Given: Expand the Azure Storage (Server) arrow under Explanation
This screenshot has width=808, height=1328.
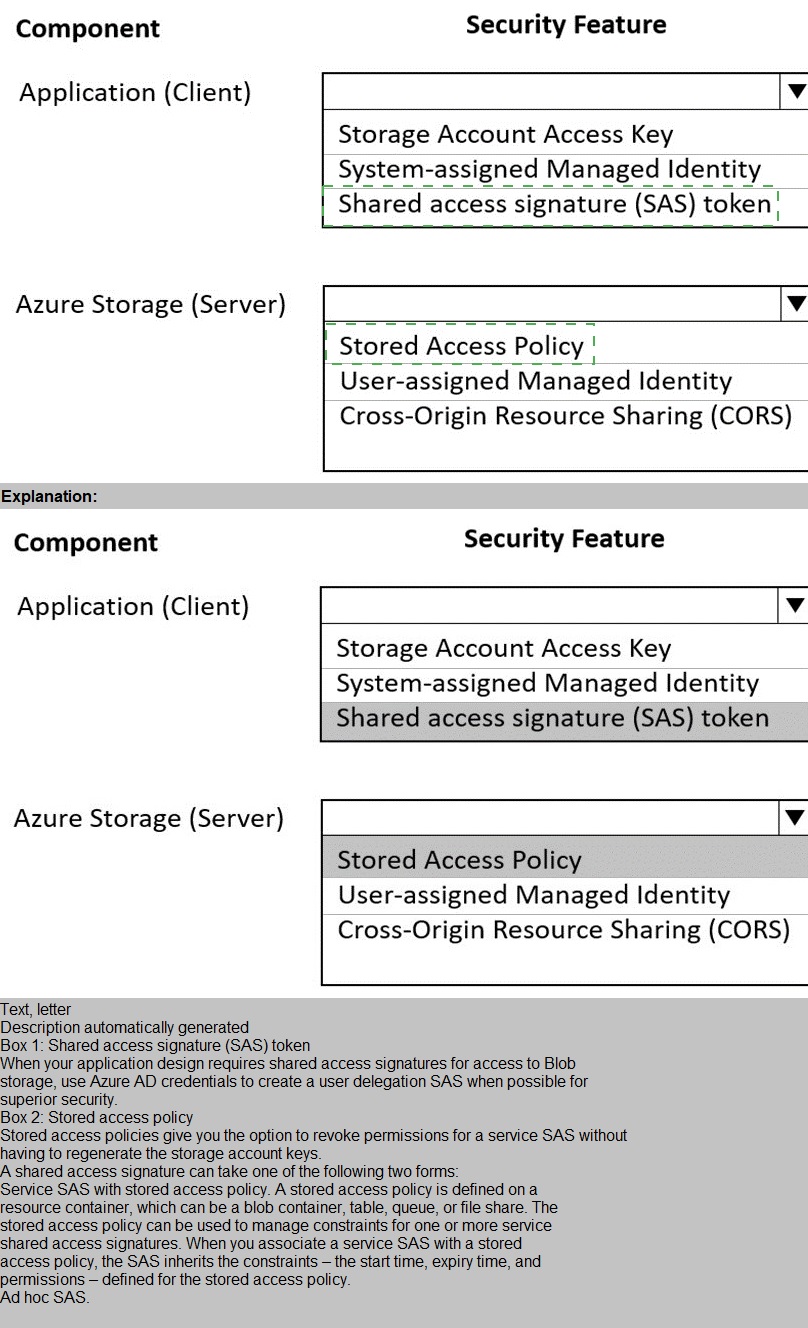Looking at the screenshot, I should point(795,817).
